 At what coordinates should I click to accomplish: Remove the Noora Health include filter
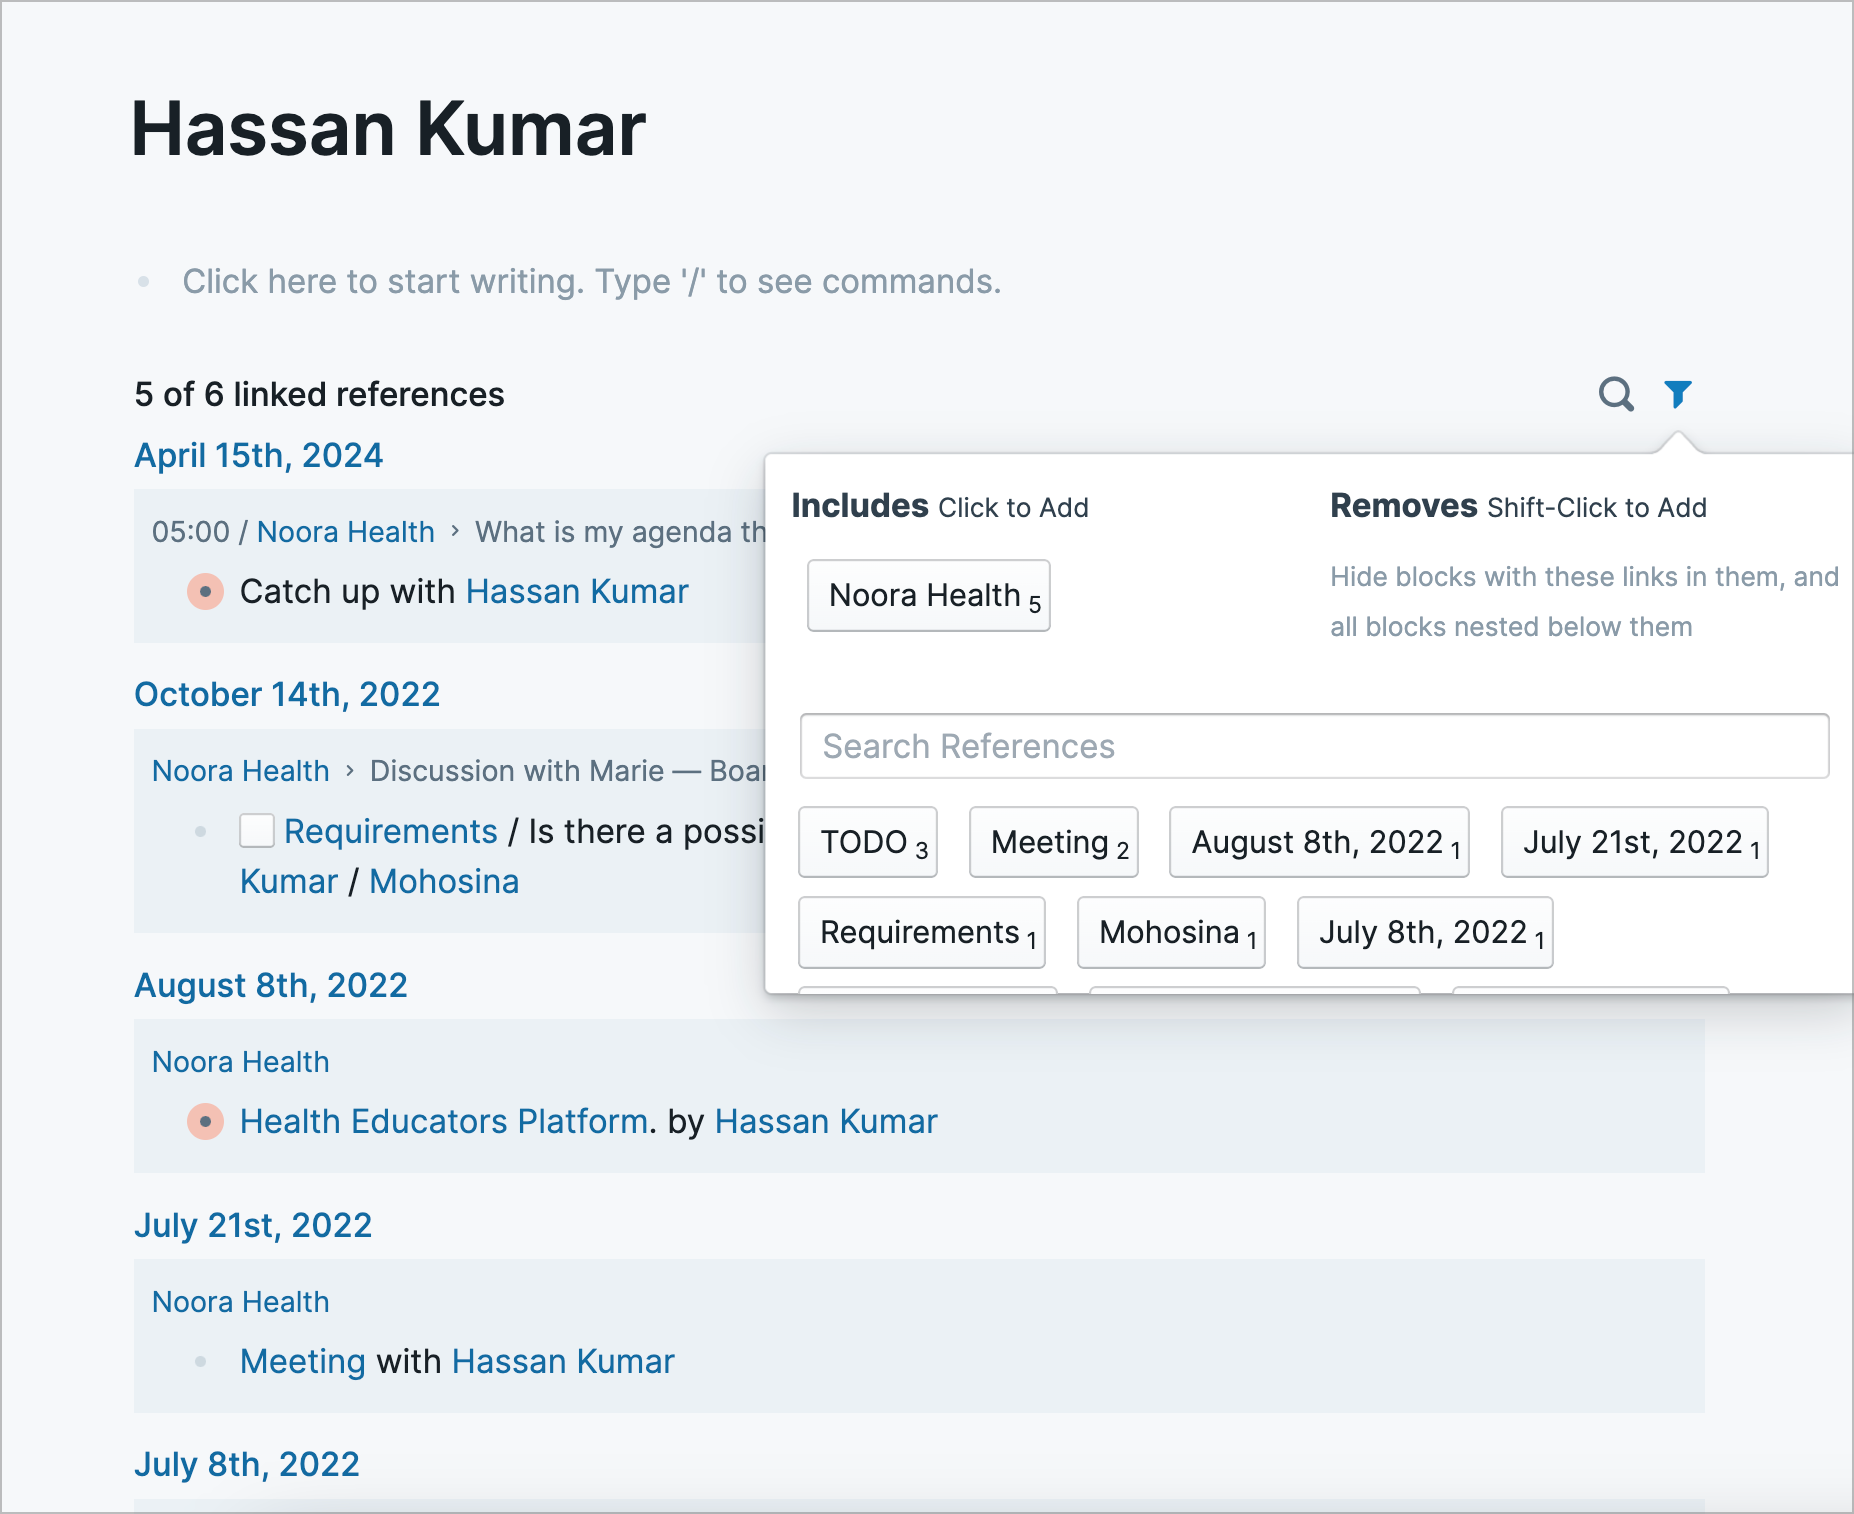pos(928,596)
